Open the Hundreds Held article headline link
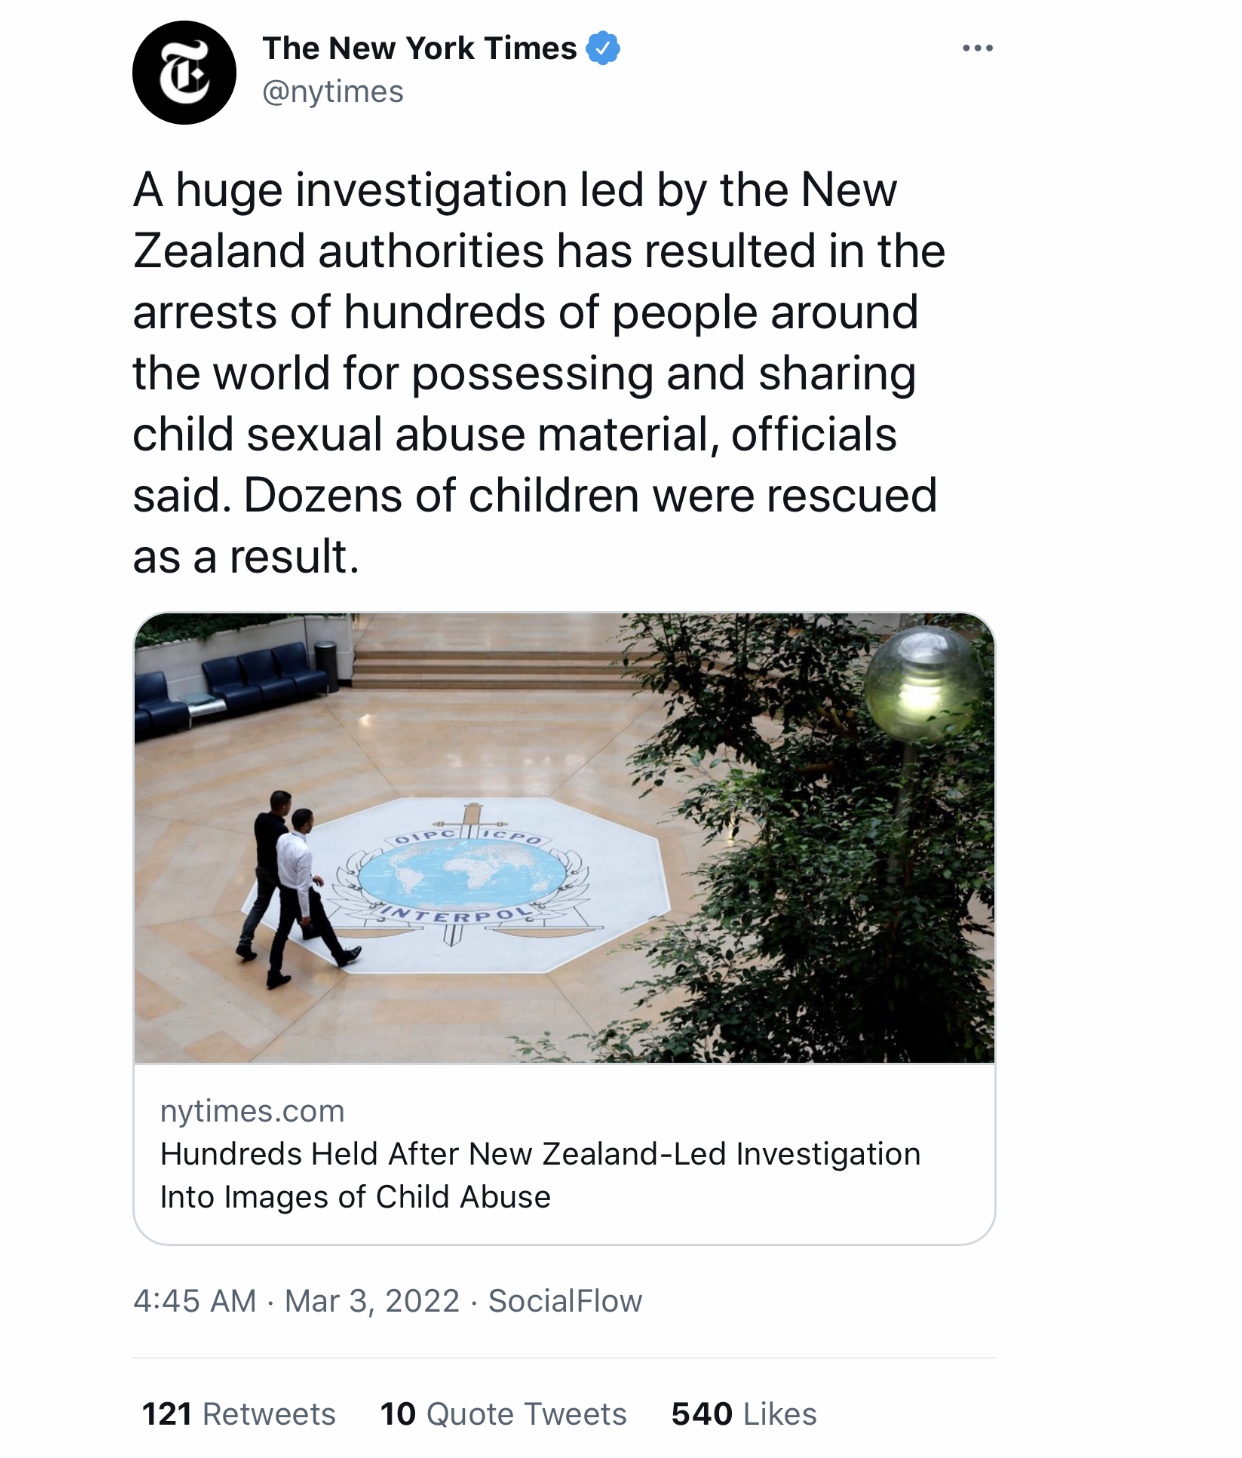Viewport: 1242px width, 1458px height. (x=540, y=1175)
